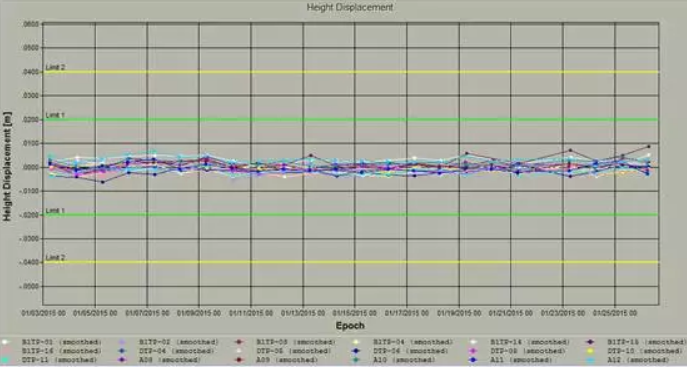This screenshot has height=367, width=687.
Task: Select the B1TP-03 legend marker
Action: coord(239,342)
